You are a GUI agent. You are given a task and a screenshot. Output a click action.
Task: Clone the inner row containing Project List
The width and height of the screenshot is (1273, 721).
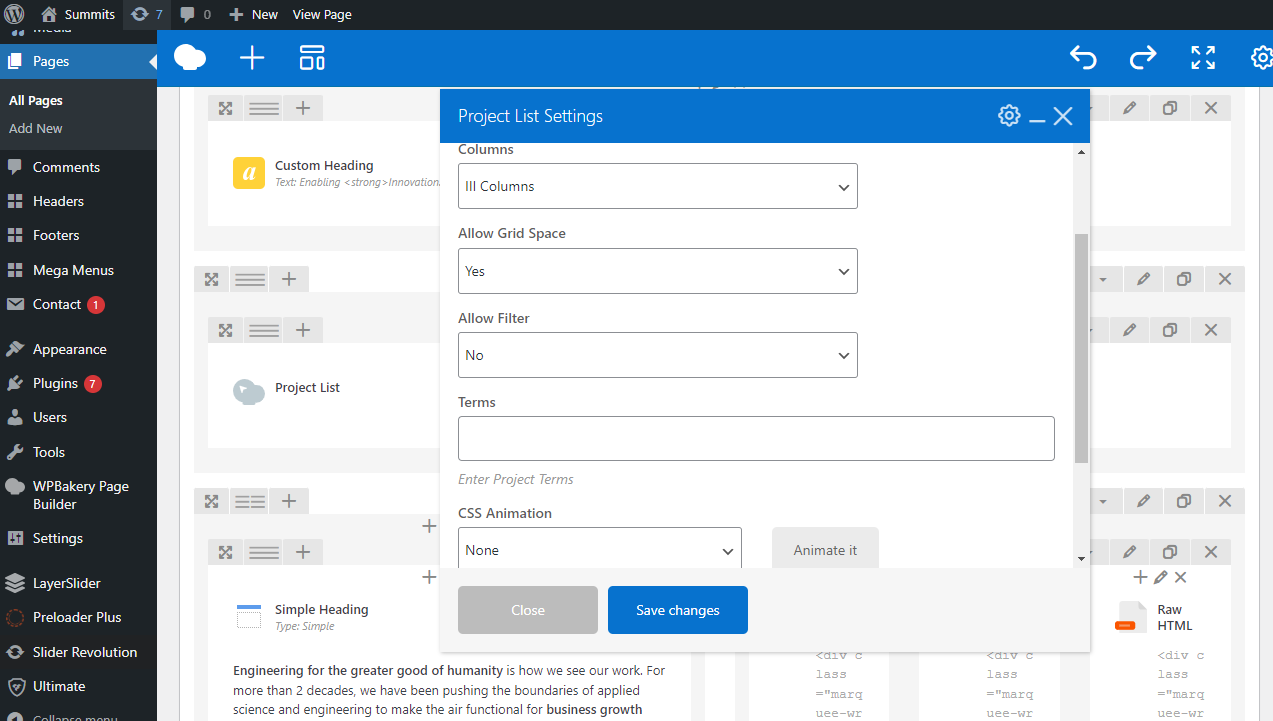(1170, 330)
